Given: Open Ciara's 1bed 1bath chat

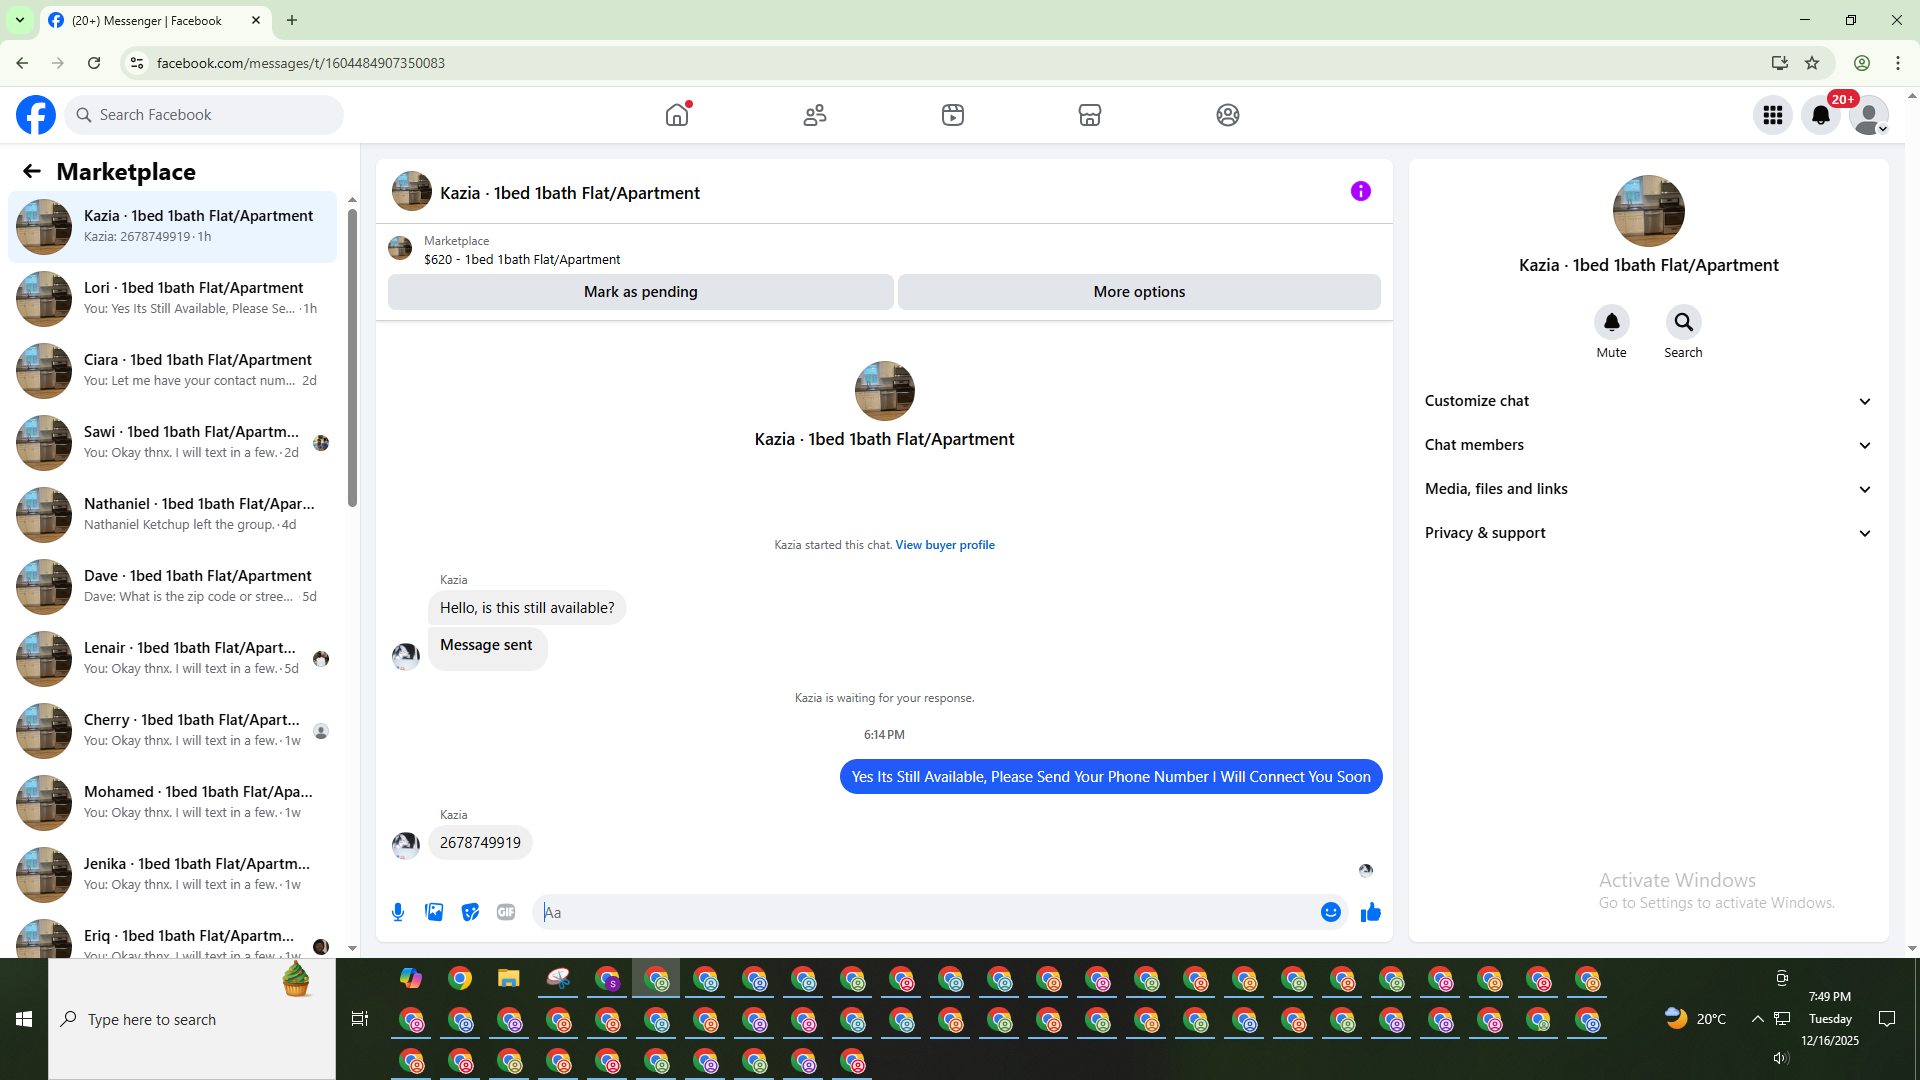Looking at the screenshot, I should click(172, 370).
